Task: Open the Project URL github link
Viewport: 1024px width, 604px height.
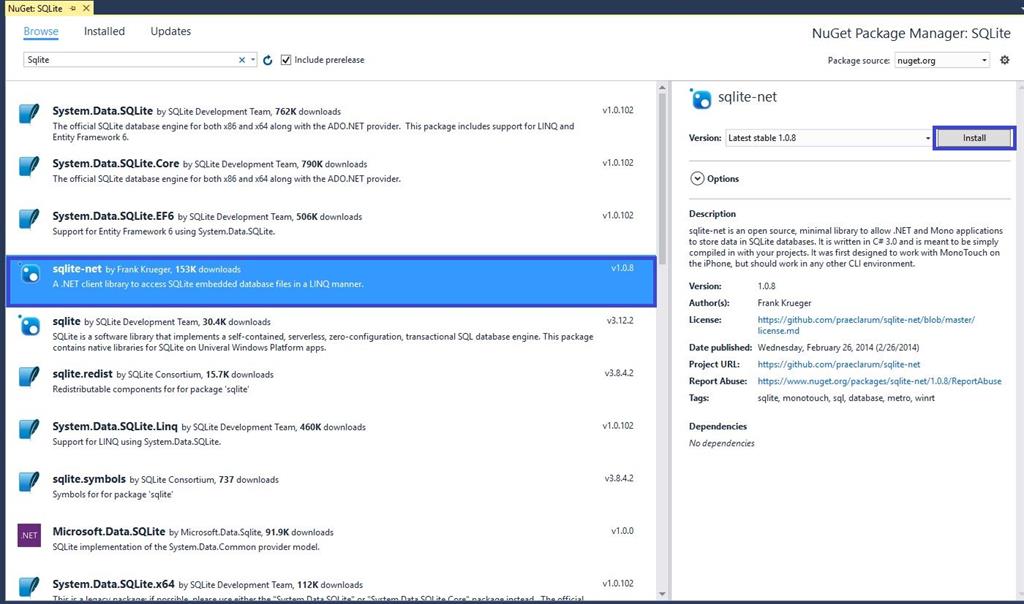Action: coord(839,364)
